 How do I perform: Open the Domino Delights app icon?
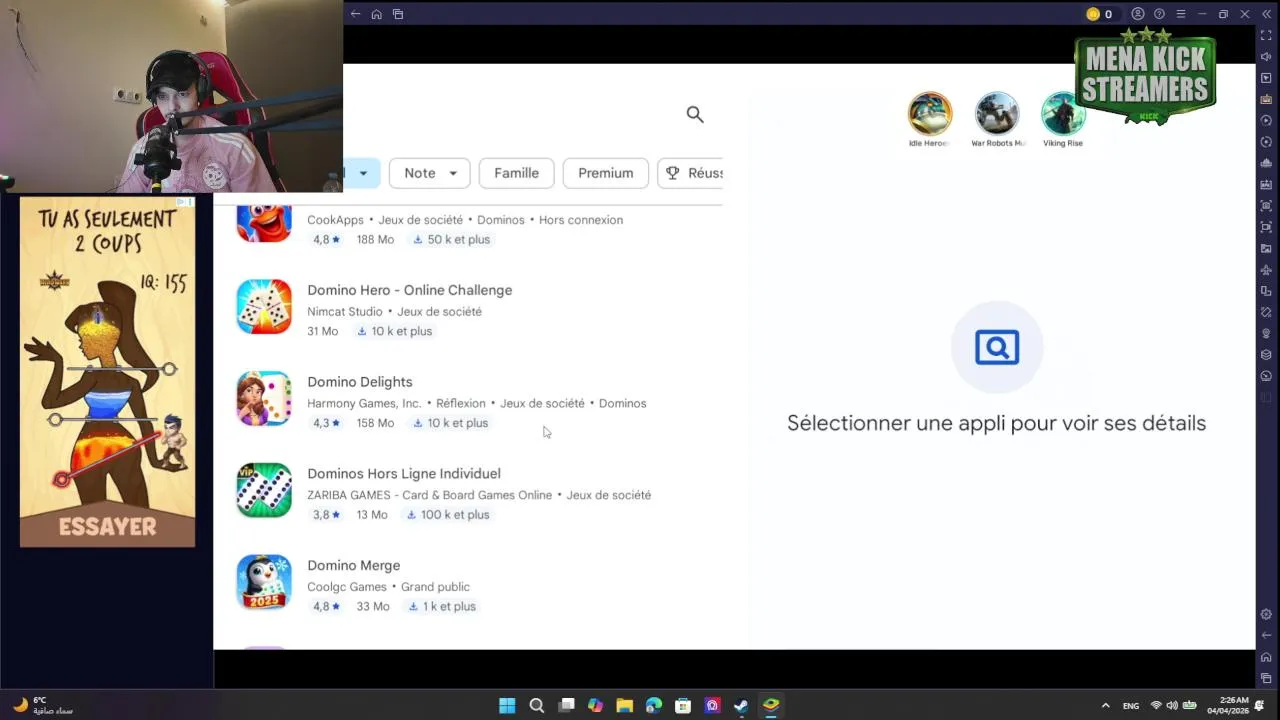coord(264,398)
